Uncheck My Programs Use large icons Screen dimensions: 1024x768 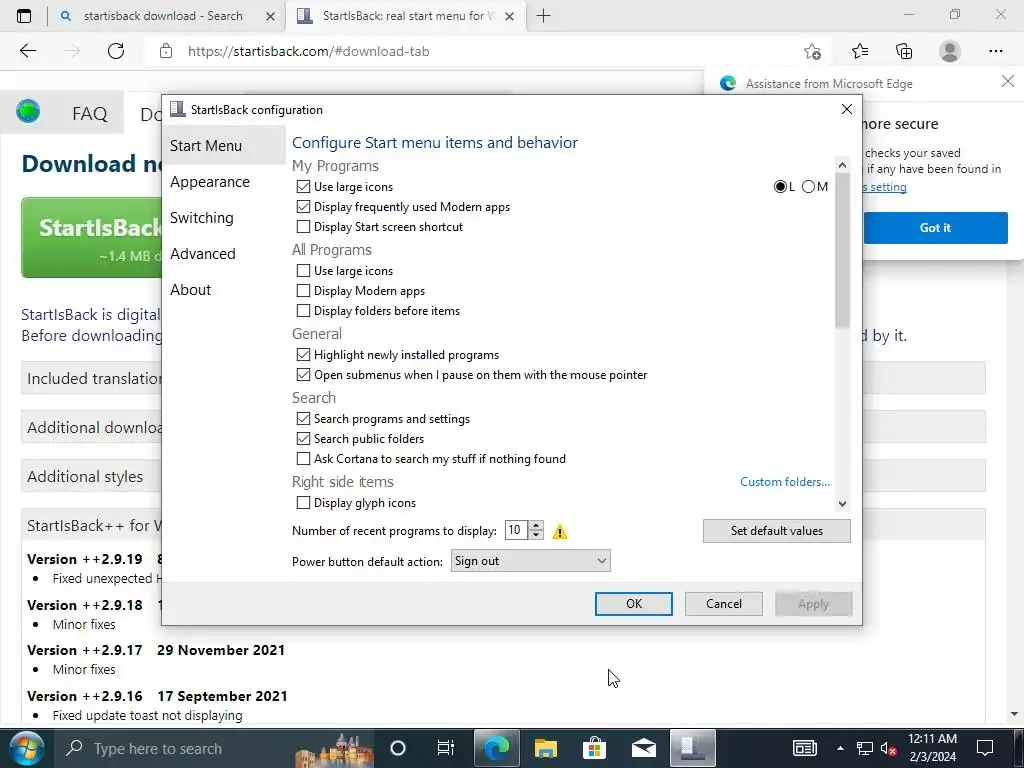pos(303,187)
